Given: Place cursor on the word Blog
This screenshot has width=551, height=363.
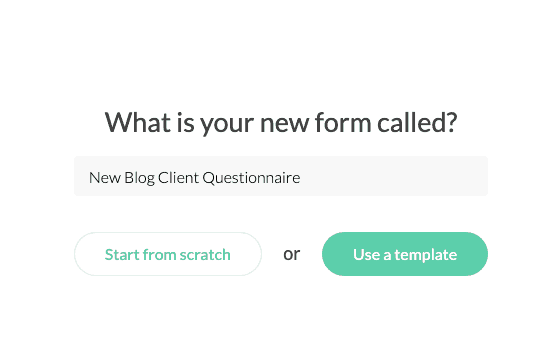Looking at the screenshot, I should point(140,178).
